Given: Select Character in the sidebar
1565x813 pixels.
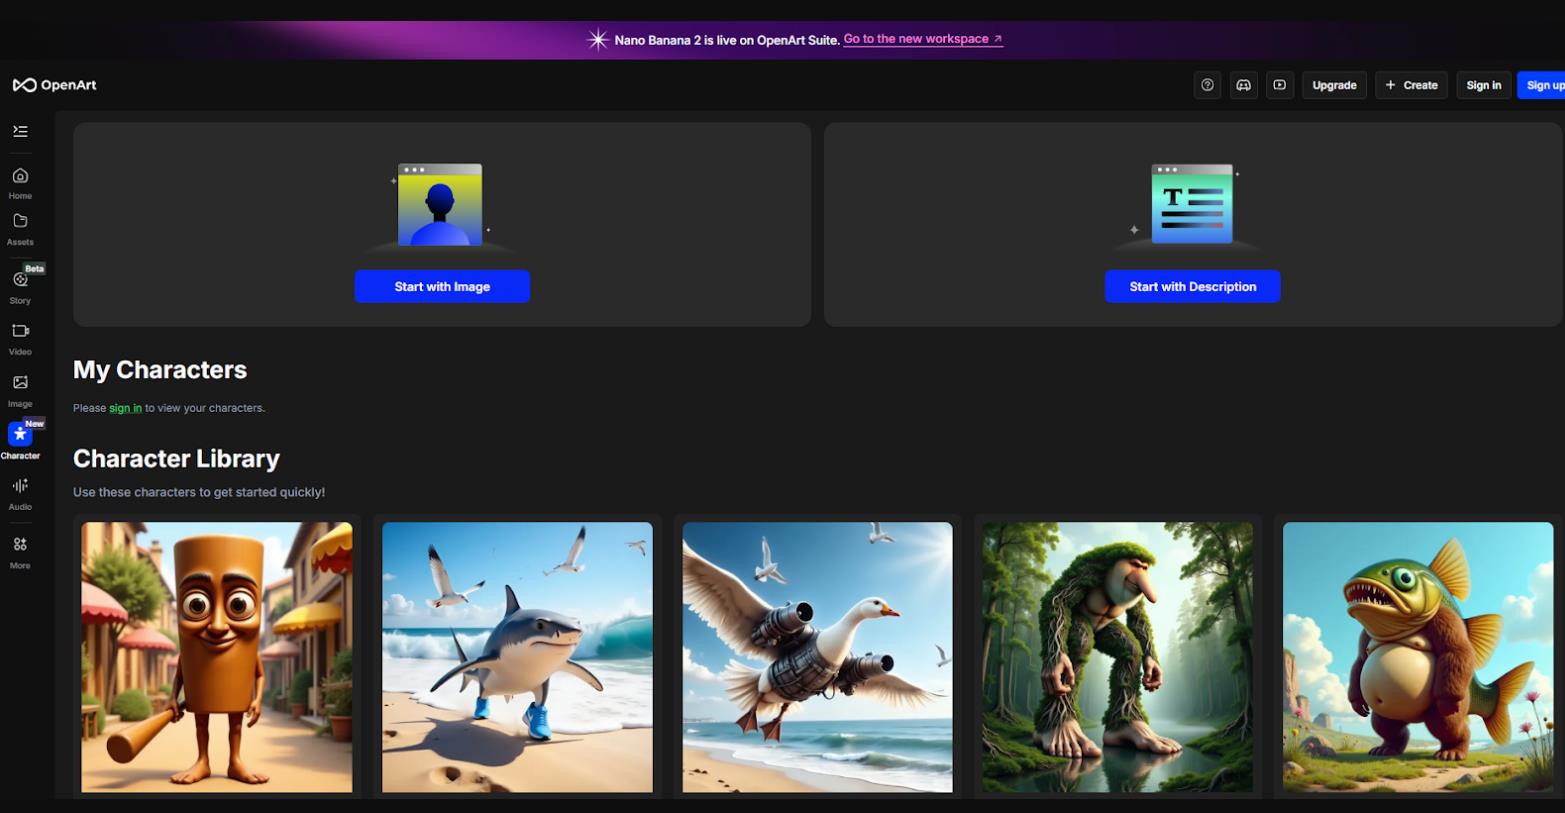Looking at the screenshot, I should [x=20, y=441].
